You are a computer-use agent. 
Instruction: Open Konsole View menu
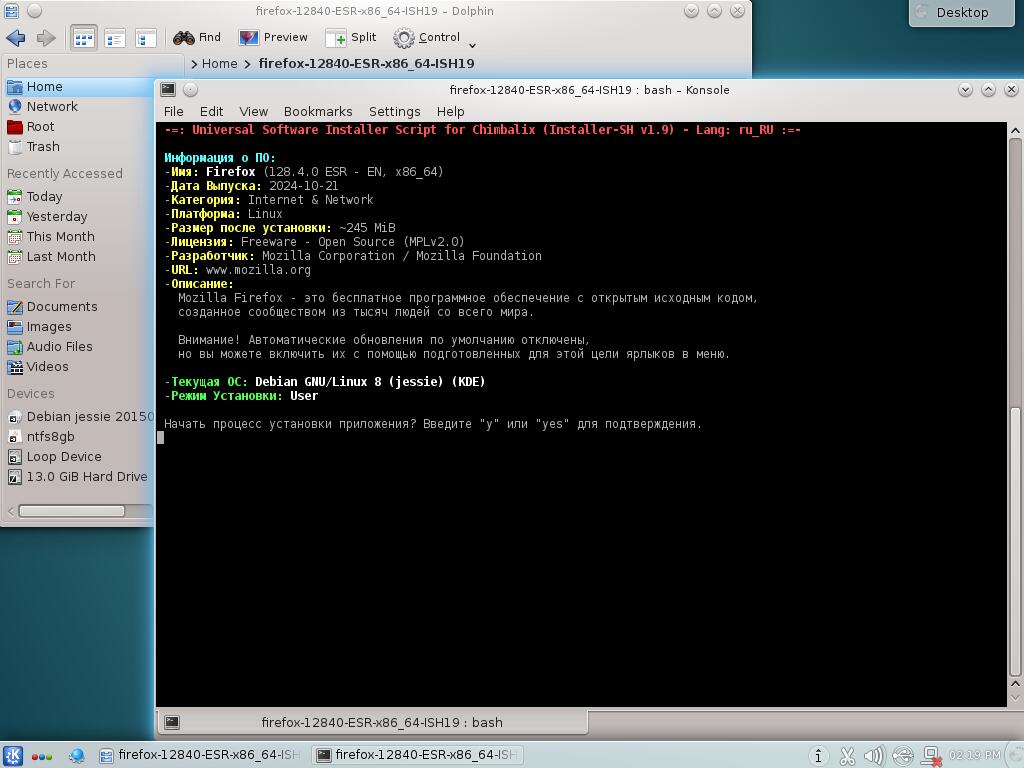253,112
